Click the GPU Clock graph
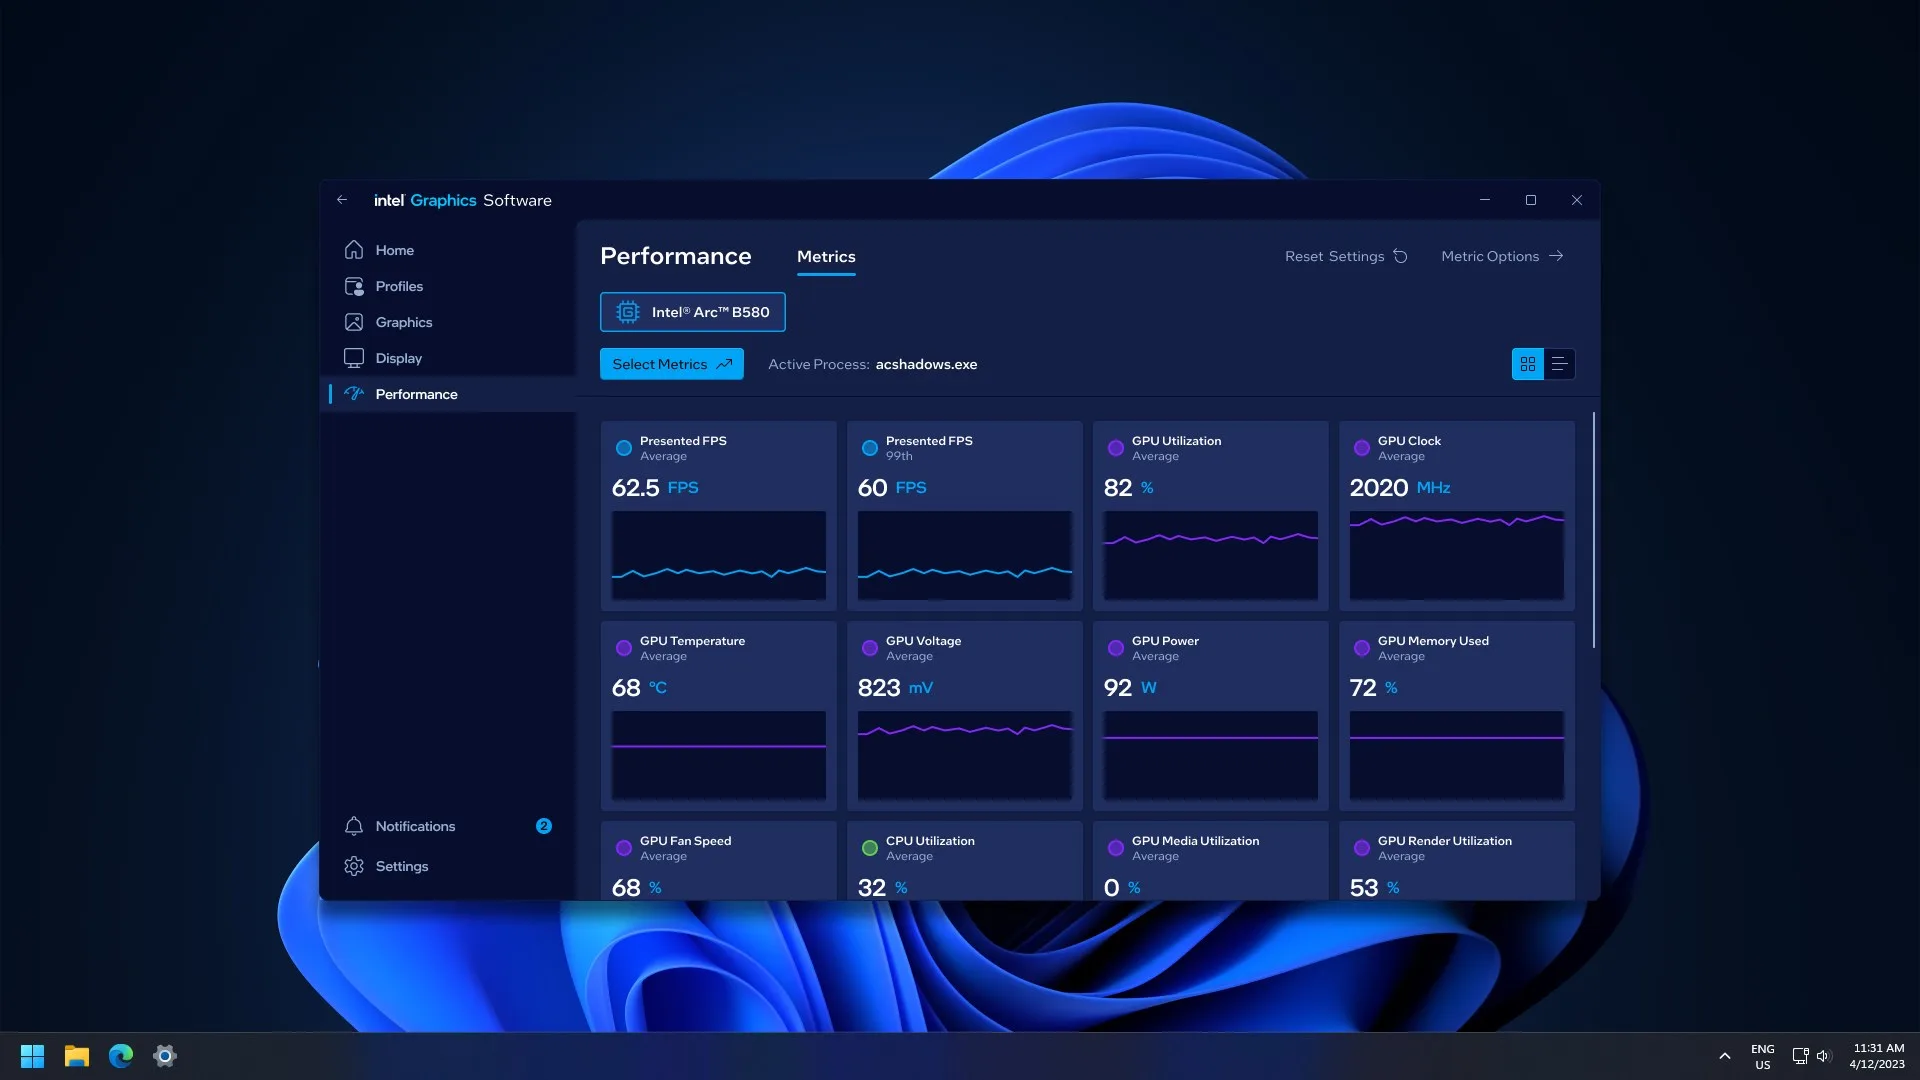1920x1080 pixels. pos(1457,555)
